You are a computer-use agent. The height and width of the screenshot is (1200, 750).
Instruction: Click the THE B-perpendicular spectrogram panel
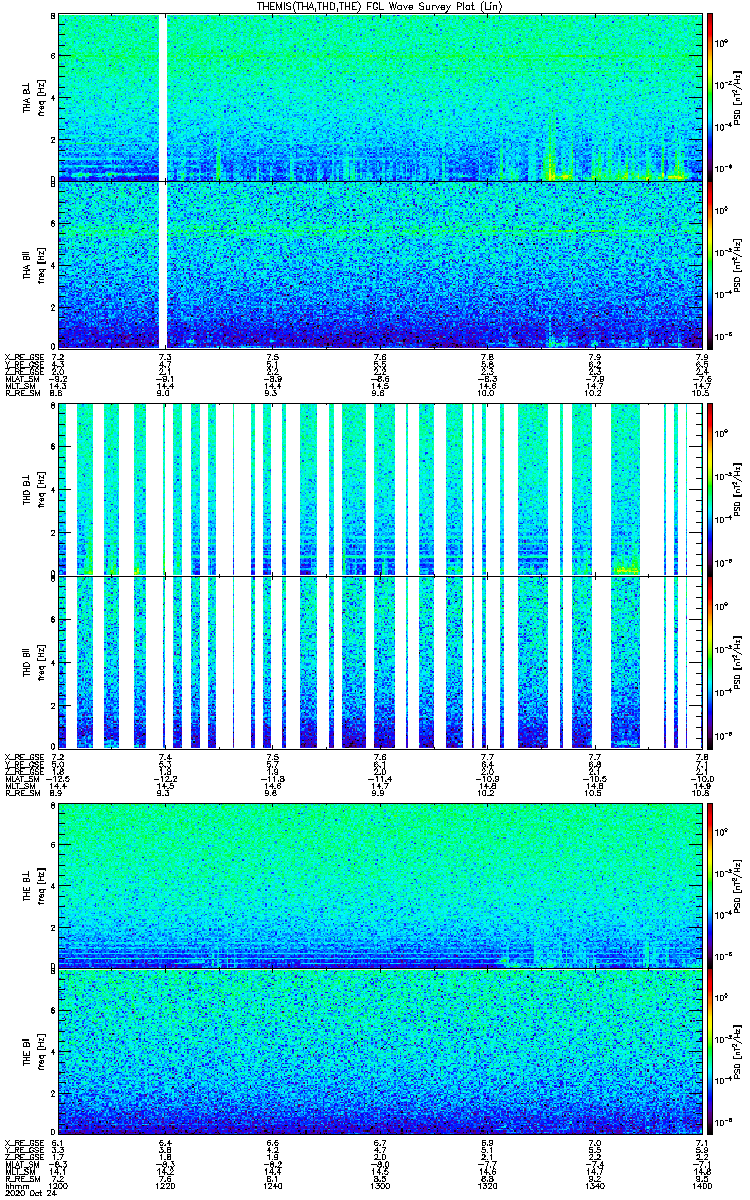(380, 885)
